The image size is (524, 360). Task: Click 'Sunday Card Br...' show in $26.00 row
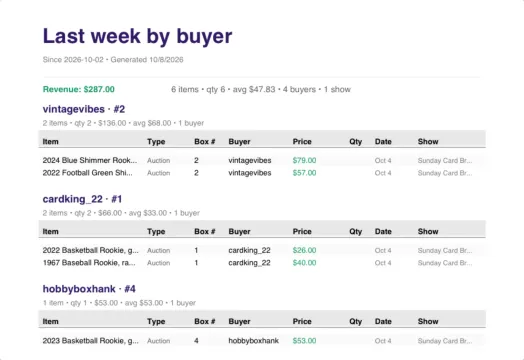coord(445,250)
